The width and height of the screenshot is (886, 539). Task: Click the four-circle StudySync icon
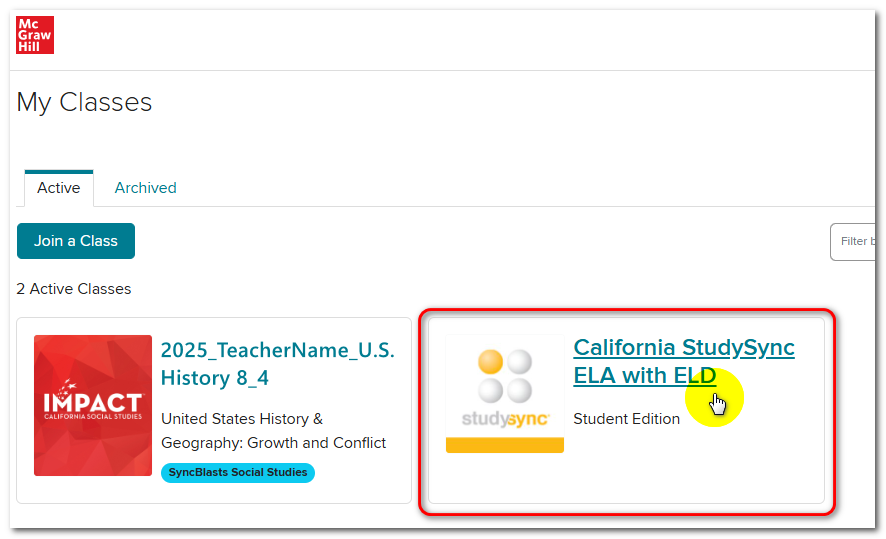[x=504, y=375]
